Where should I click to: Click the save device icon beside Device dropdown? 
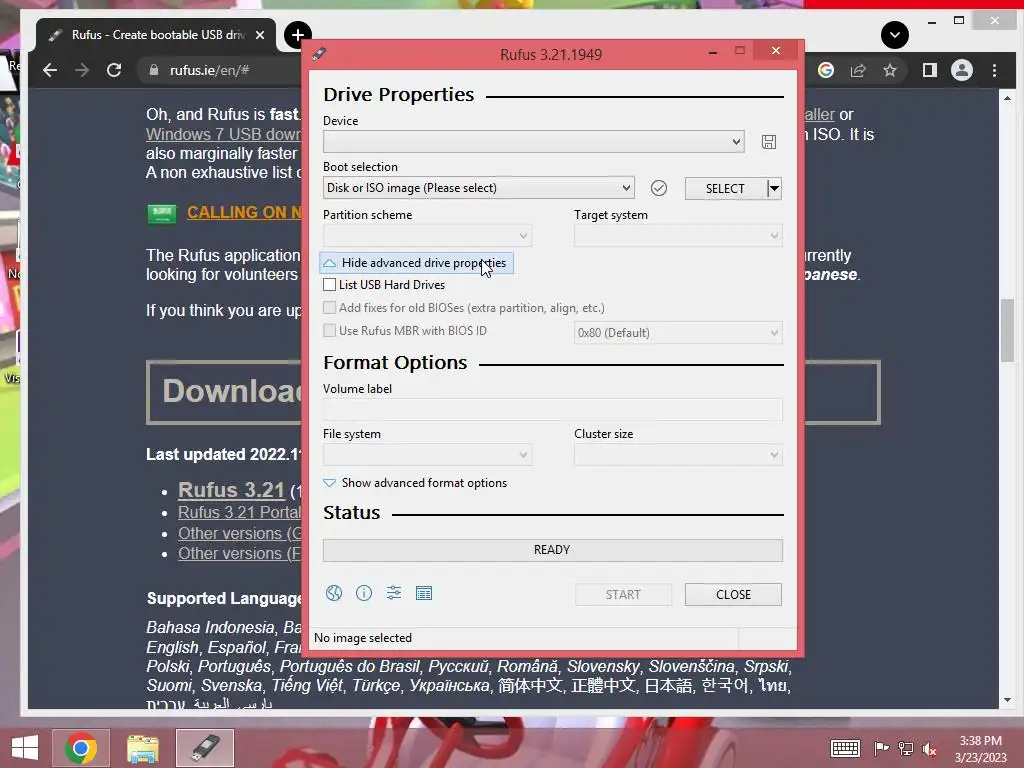pyautogui.click(x=769, y=142)
